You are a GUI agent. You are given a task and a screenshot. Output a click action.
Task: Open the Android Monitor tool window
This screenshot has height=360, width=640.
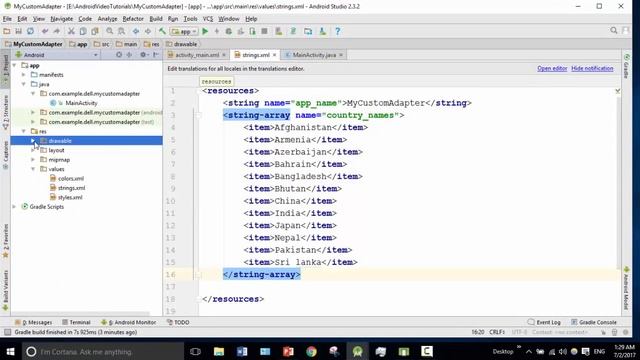(x=129, y=322)
